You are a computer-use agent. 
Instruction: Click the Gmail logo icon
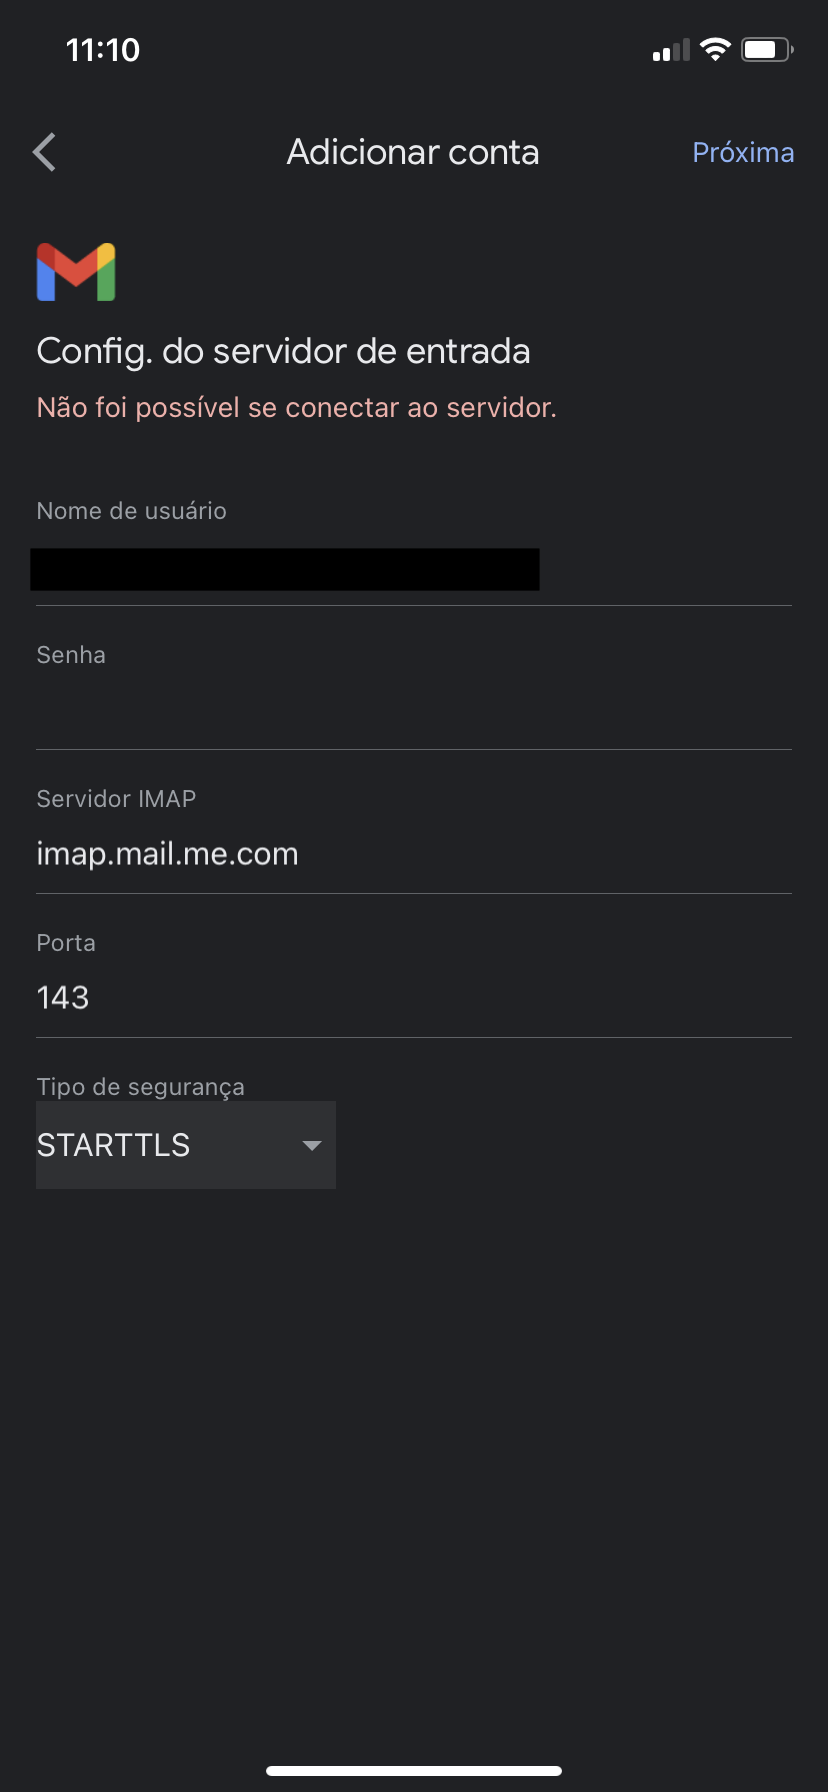76,272
